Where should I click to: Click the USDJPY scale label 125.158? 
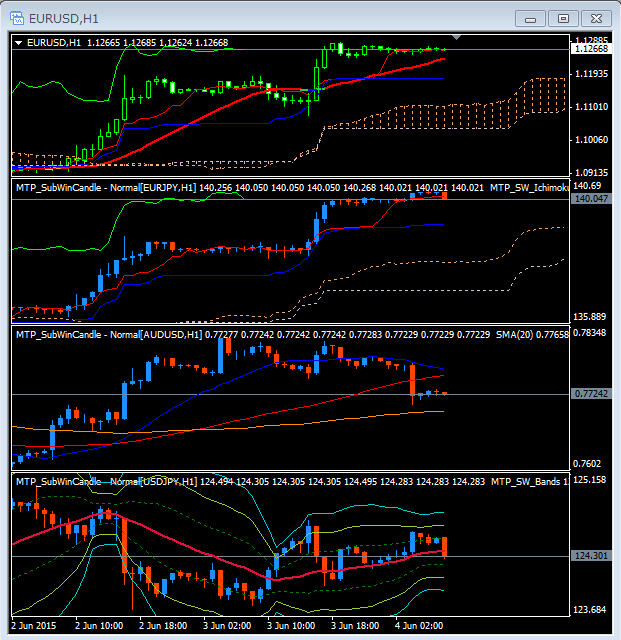[x=590, y=480]
